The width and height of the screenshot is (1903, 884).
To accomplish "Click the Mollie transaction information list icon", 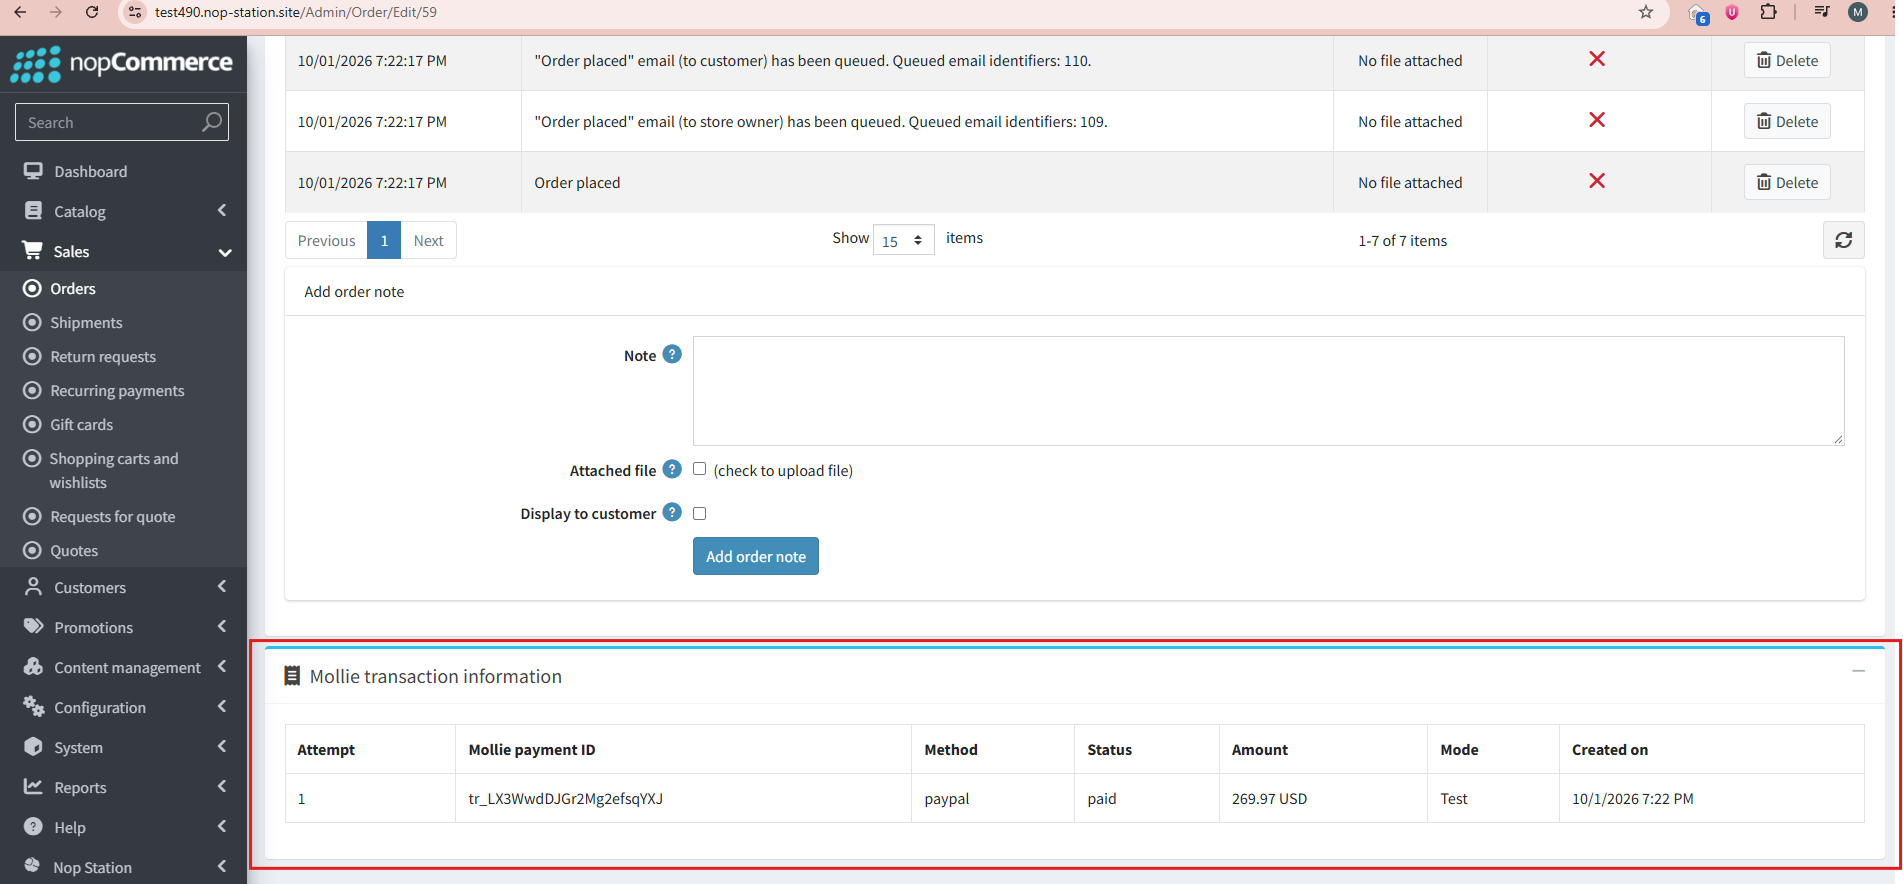I will (x=292, y=676).
